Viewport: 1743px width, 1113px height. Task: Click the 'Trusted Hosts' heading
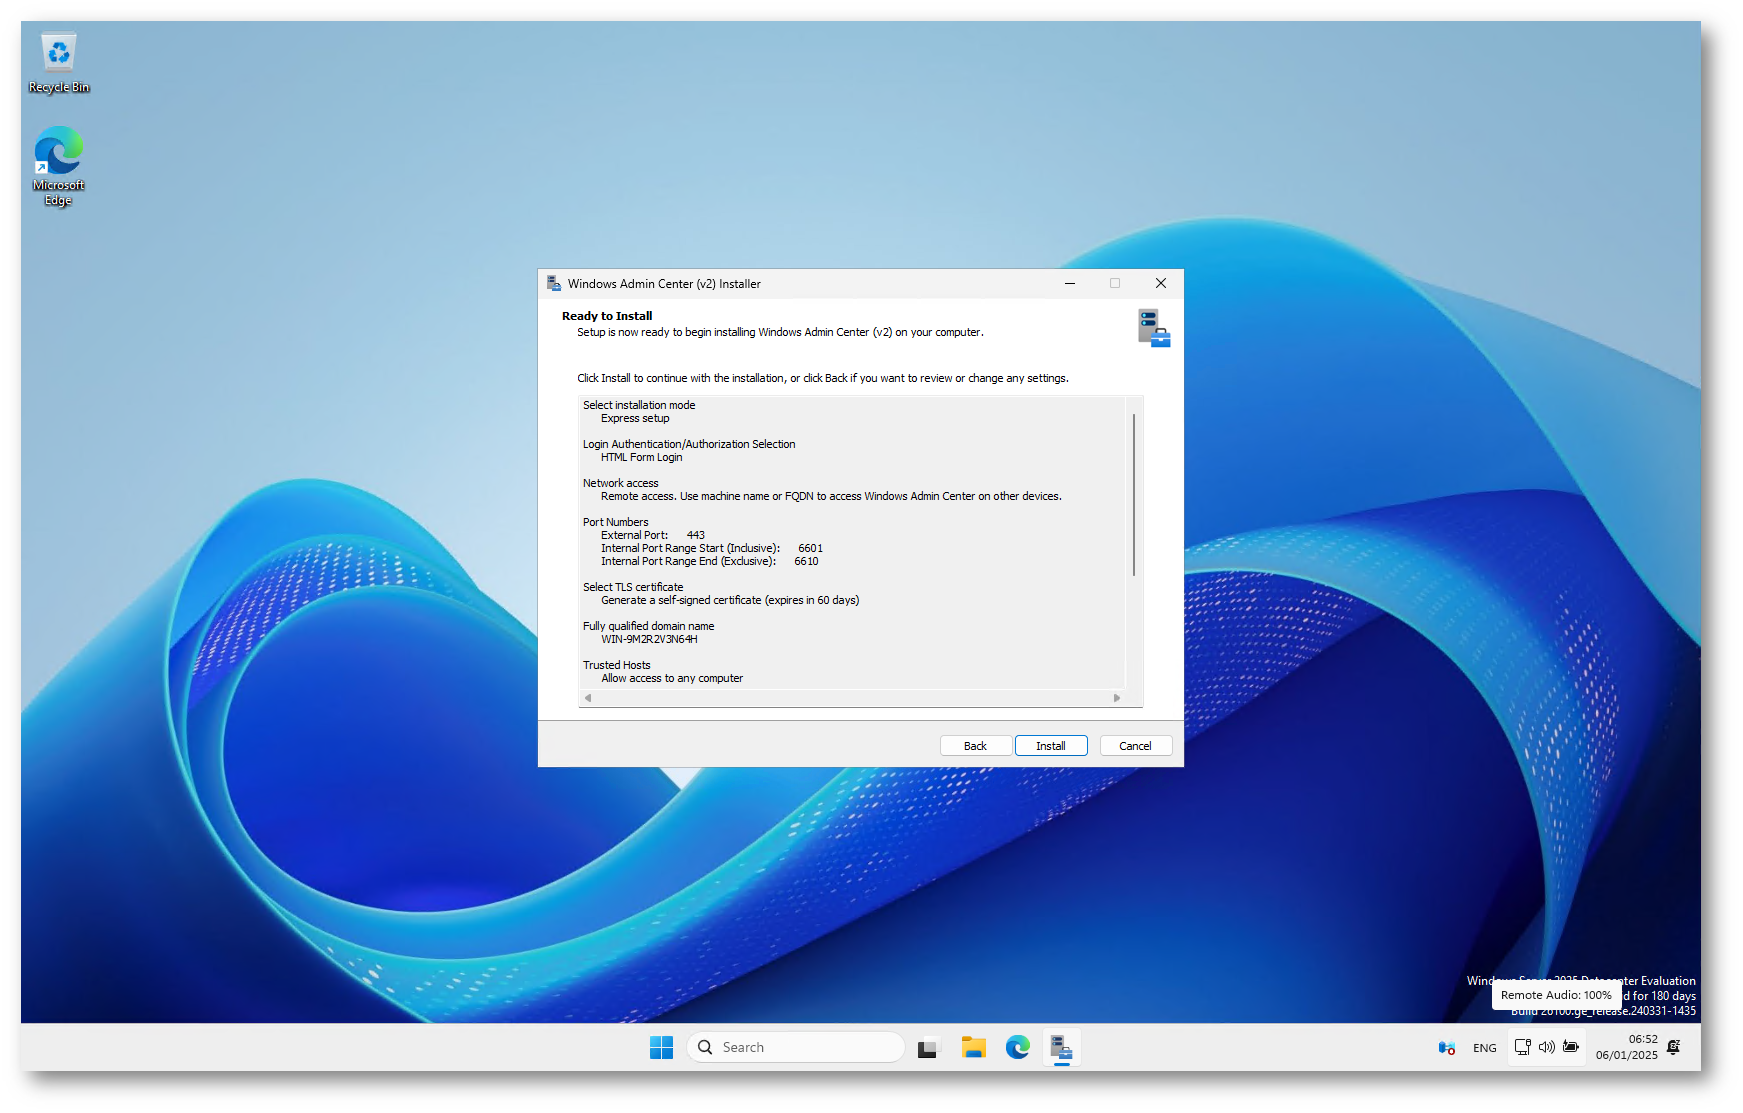[x=617, y=666]
